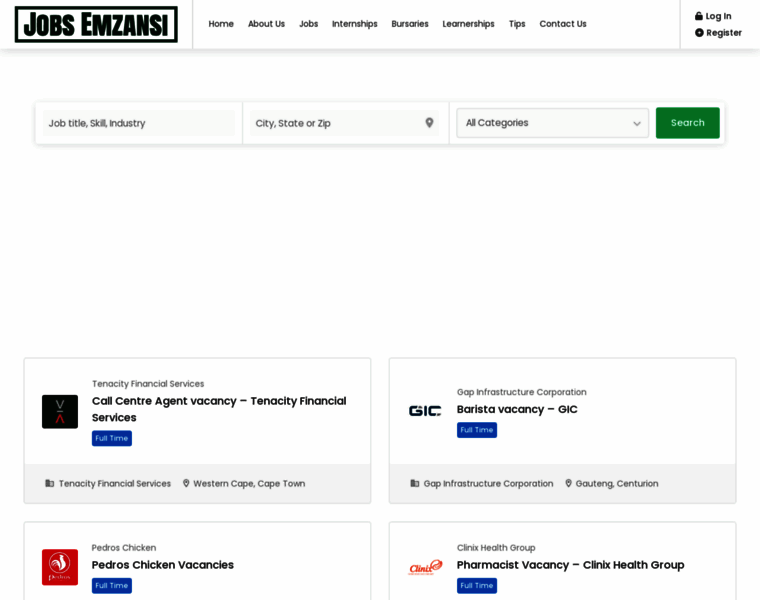Click the location pin in the city field
This screenshot has width=760, height=600.
[429, 123]
